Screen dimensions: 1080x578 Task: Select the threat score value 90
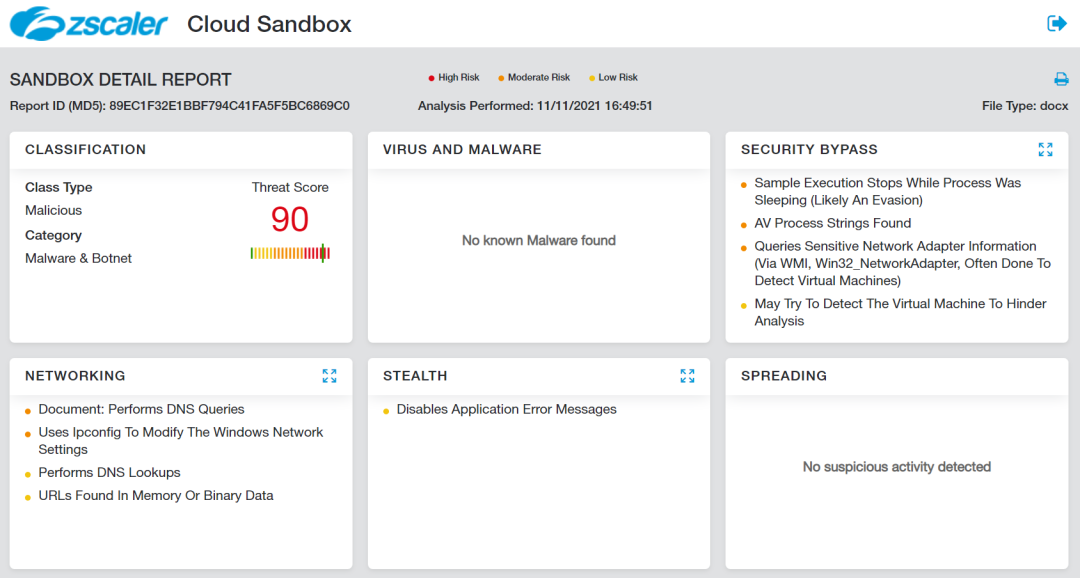pos(290,219)
